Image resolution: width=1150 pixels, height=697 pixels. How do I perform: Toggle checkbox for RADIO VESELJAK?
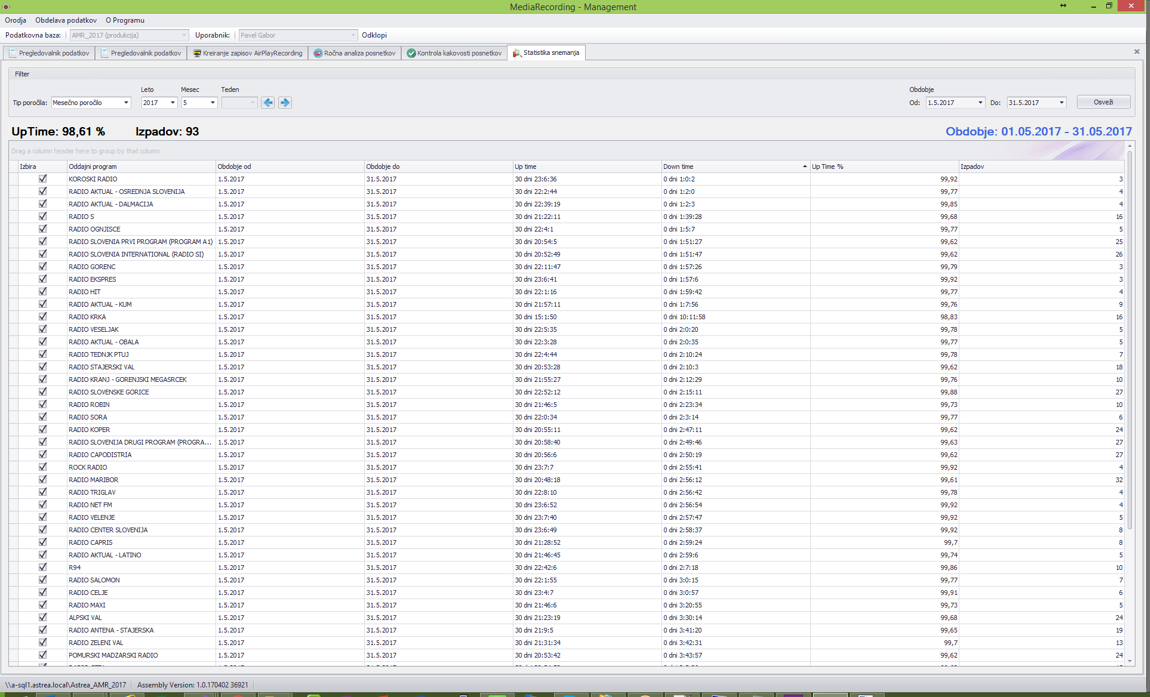(43, 329)
